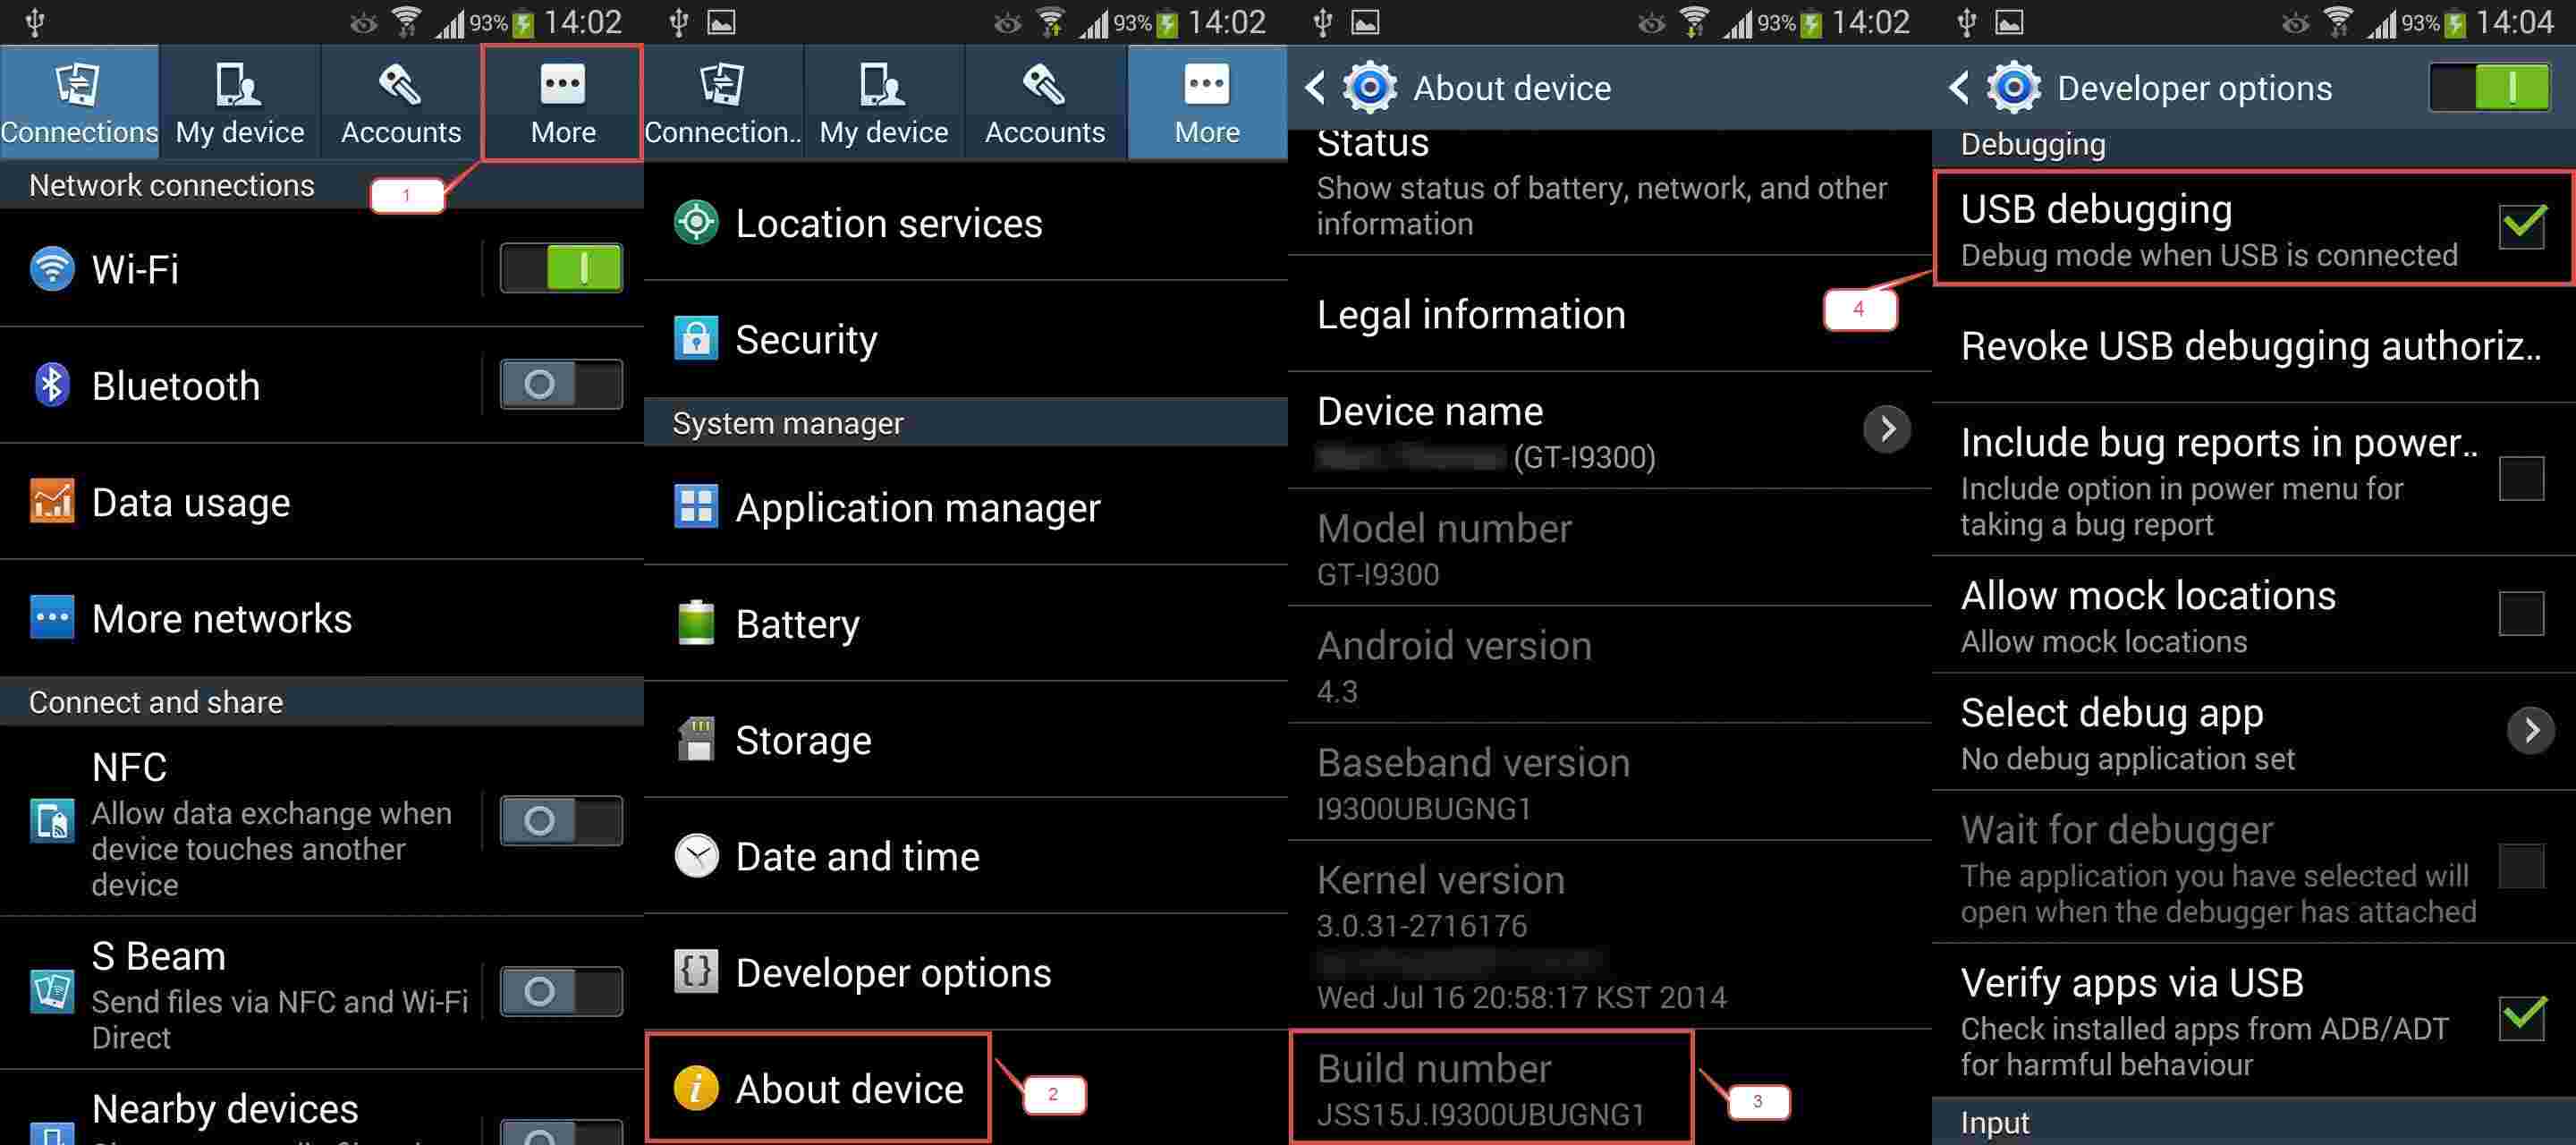This screenshot has height=1145, width=2576.
Task: Open Storage via the SD card icon
Action: click(x=696, y=739)
